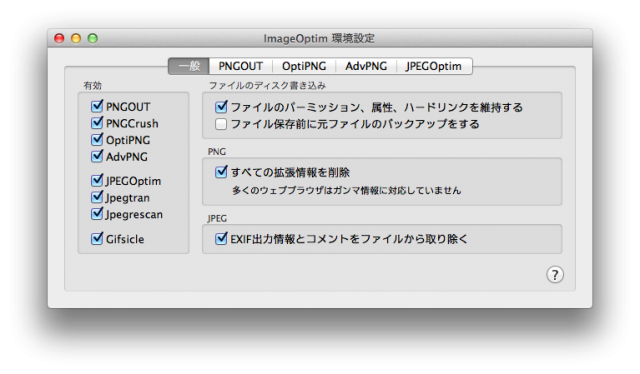Uncheck ファイルのパーミッション、属性、ハードリンクを維持する

click(x=221, y=107)
